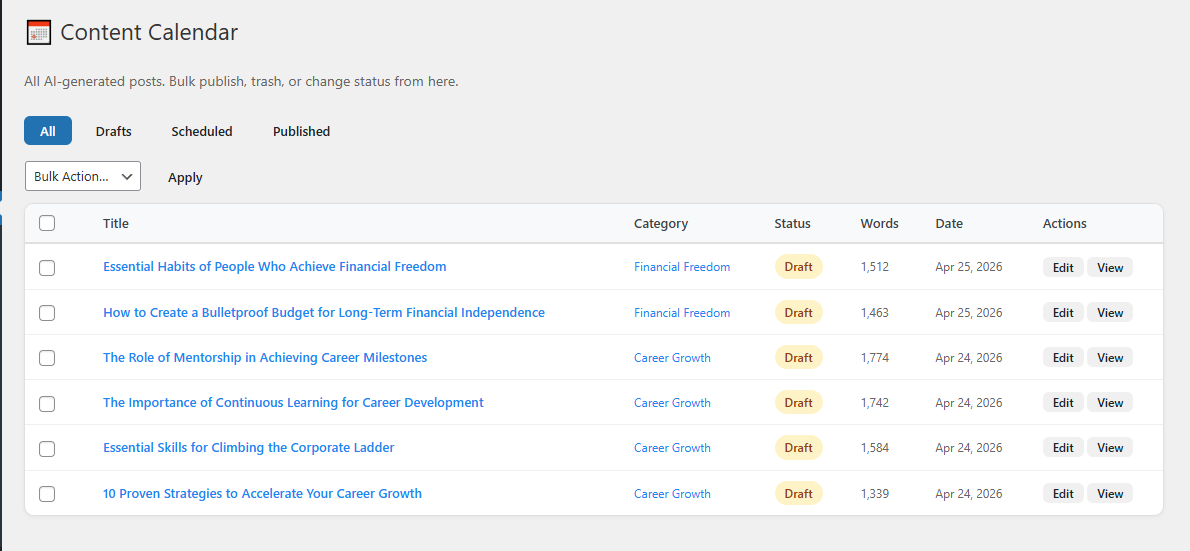Image resolution: width=1190 pixels, height=551 pixels.
Task: Open How to Create a Bulletproof Budget post
Action: tap(324, 312)
